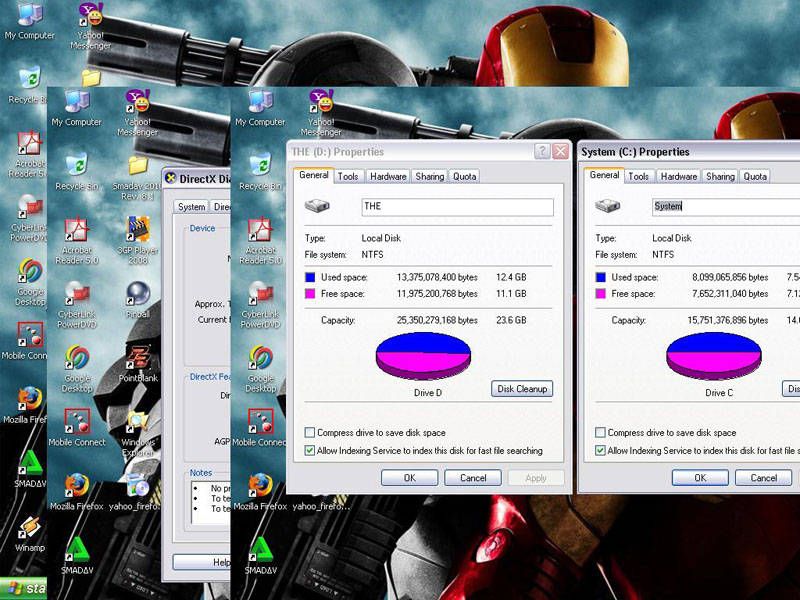Select the System tab in the DirectX window
The width and height of the screenshot is (800, 600).
pos(191,207)
